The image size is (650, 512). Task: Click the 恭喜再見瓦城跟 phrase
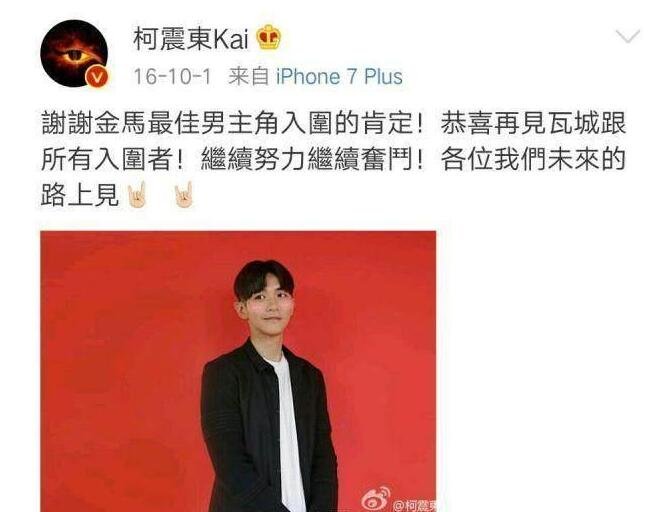533,123
